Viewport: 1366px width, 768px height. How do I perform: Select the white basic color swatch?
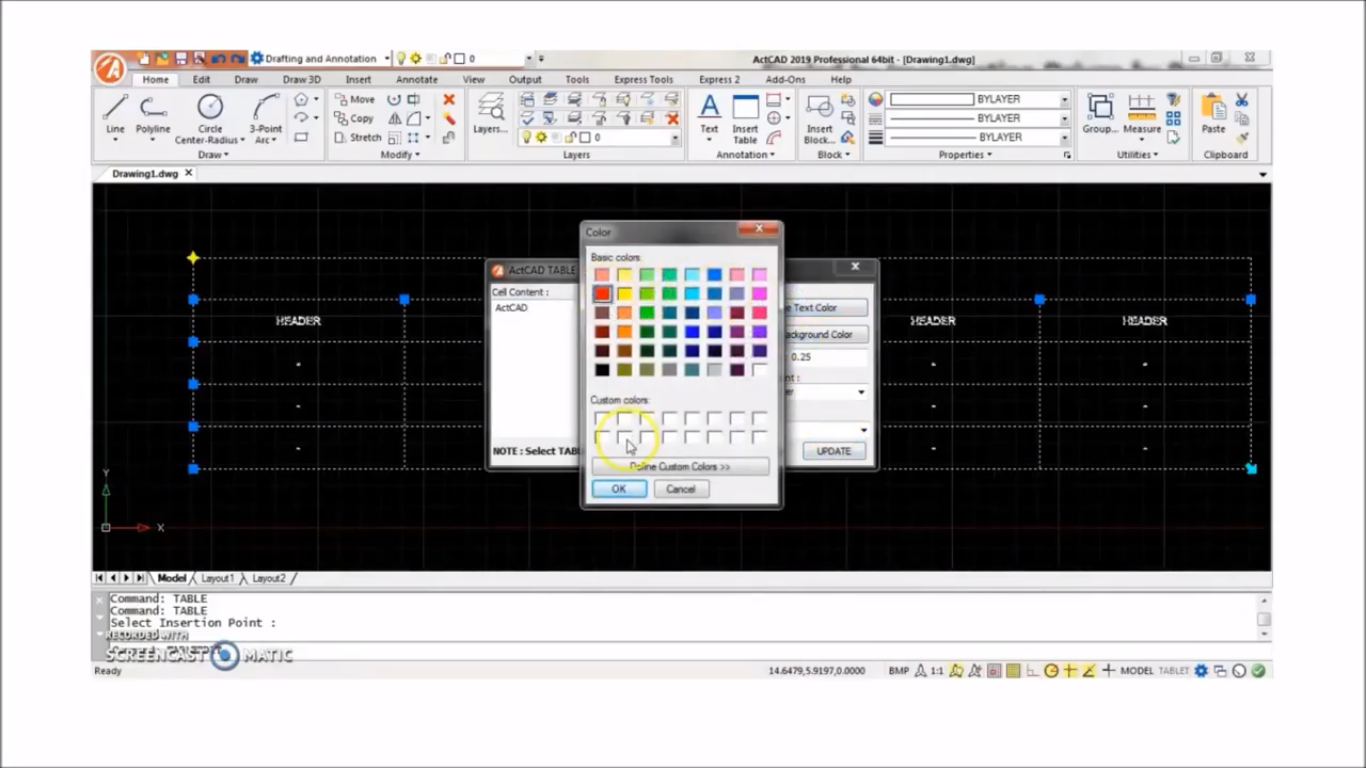tap(760, 370)
